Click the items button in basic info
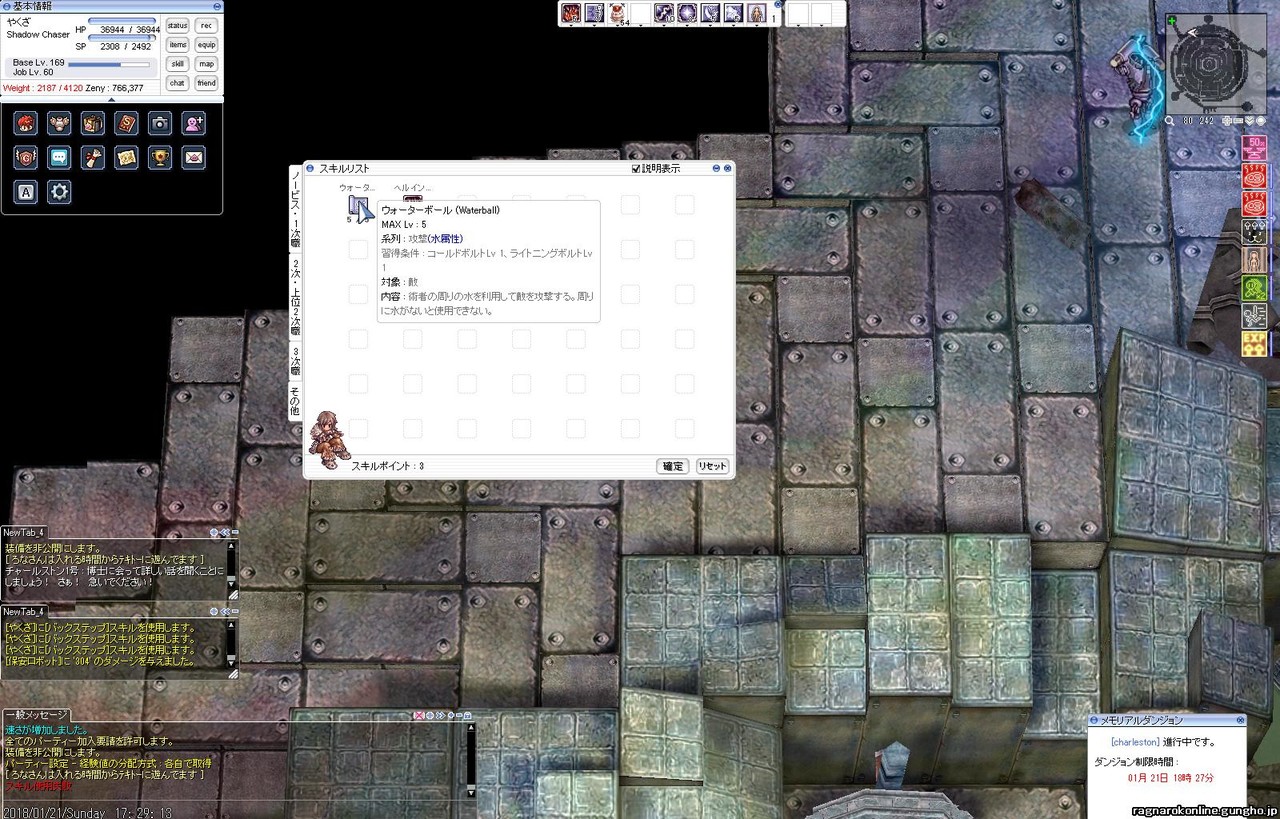 pos(178,45)
